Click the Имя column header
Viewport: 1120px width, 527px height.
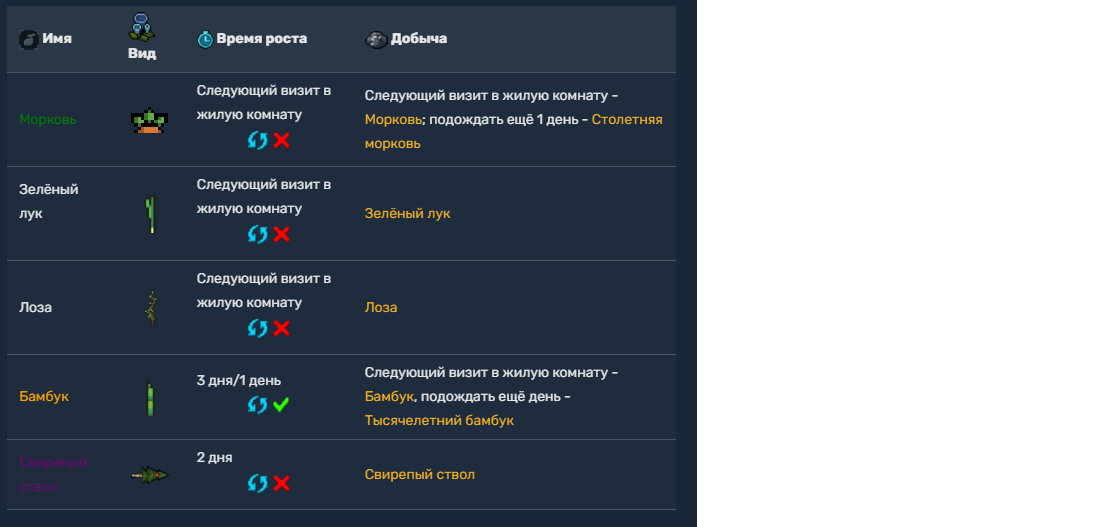pos(56,39)
